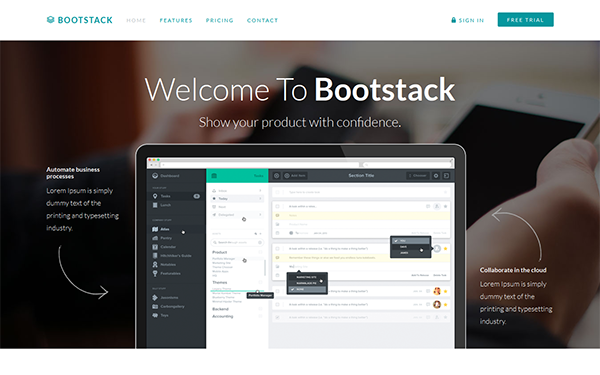Image resolution: width=600 pixels, height=375 pixels.
Task: Select Portfolio Manager under Product
Action: pos(224,259)
